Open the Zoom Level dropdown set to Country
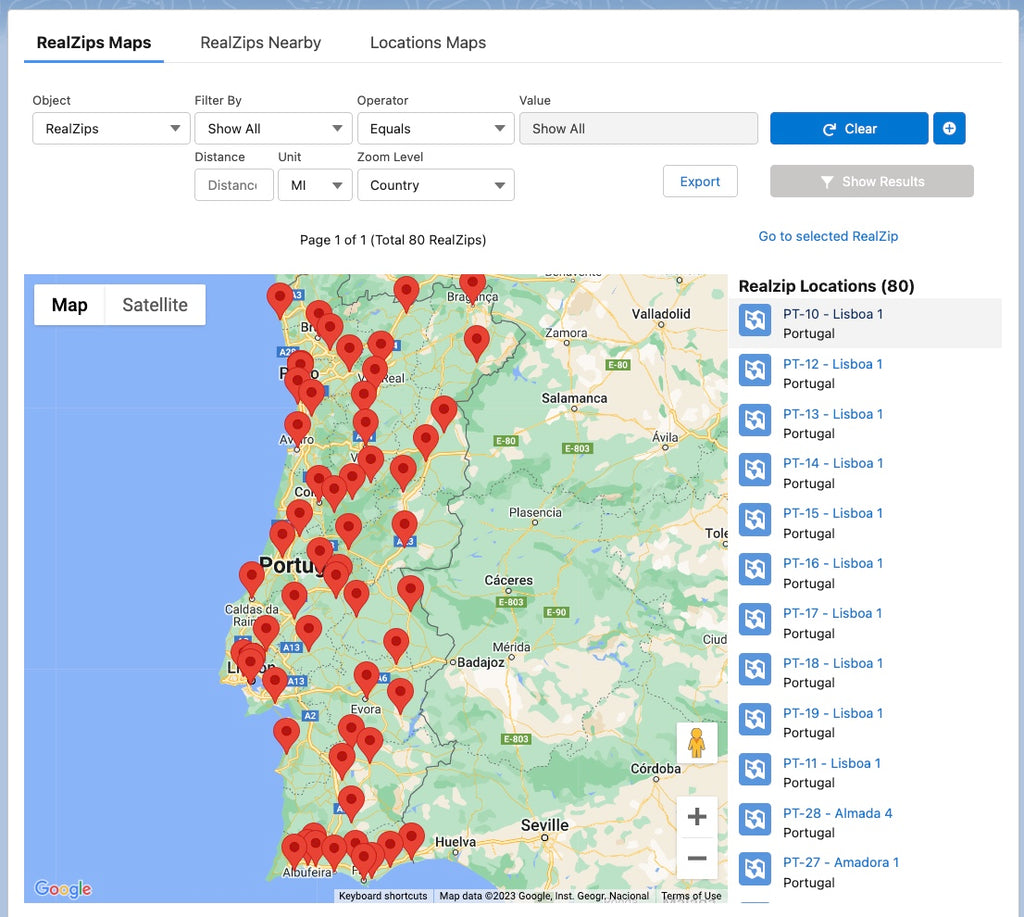The height and width of the screenshot is (917, 1024). [x=436, y=185]
